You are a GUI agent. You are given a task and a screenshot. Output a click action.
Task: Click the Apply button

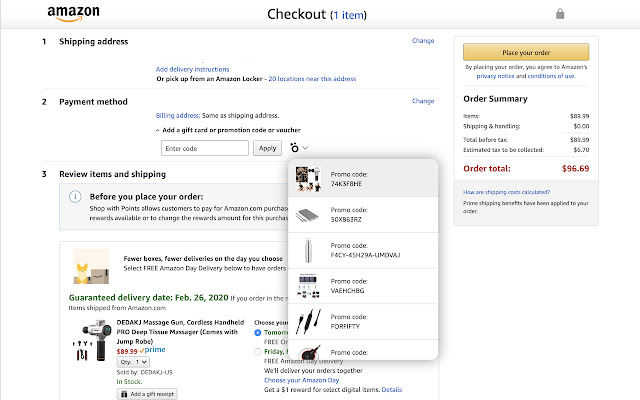click(x=267, y=148)
